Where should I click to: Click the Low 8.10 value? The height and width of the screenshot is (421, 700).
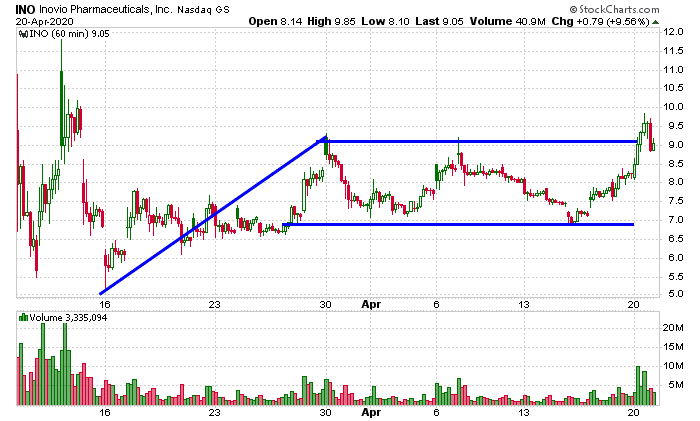point(385,21)
